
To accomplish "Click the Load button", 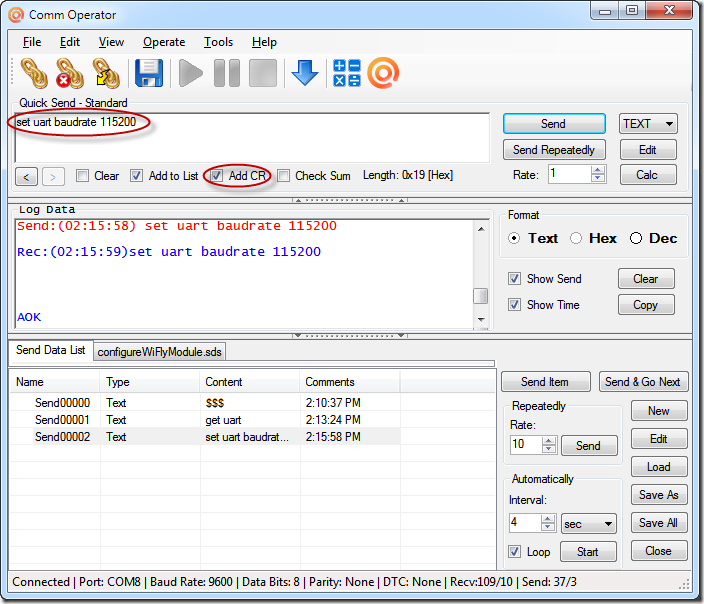I will pos(659,467).
